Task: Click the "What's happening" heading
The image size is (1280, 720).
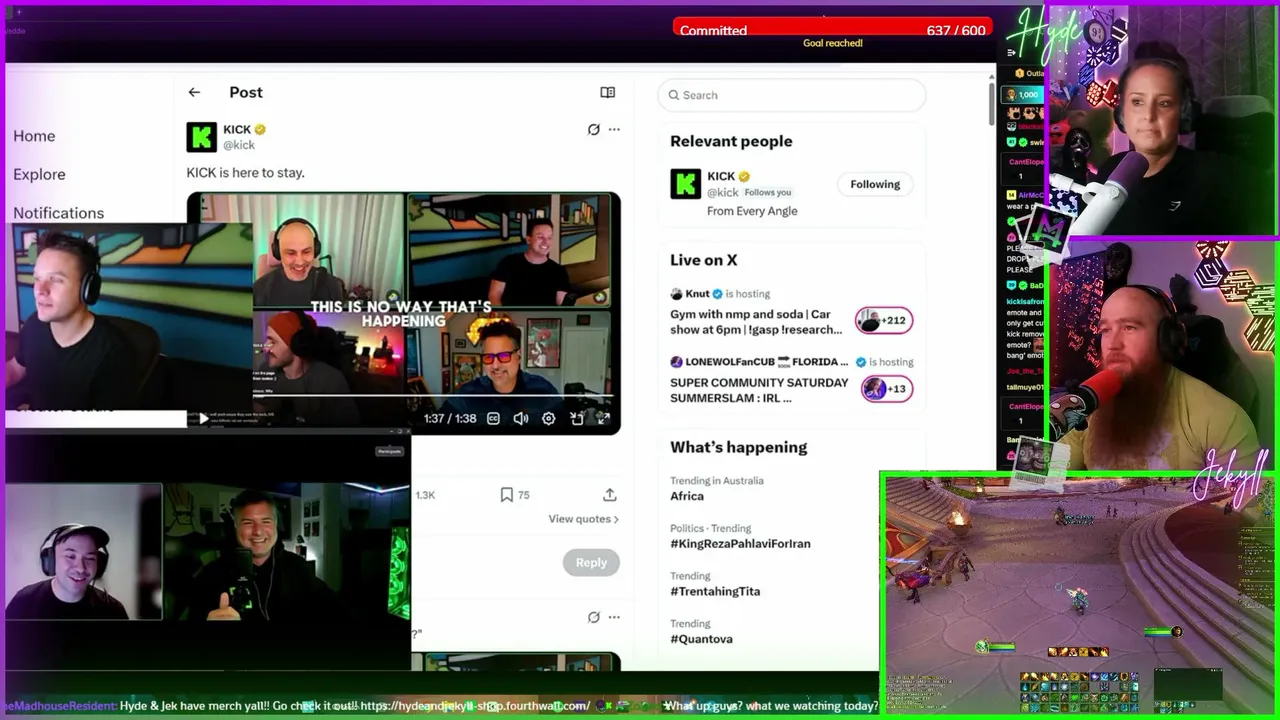Action: click(x=739, y=447)
